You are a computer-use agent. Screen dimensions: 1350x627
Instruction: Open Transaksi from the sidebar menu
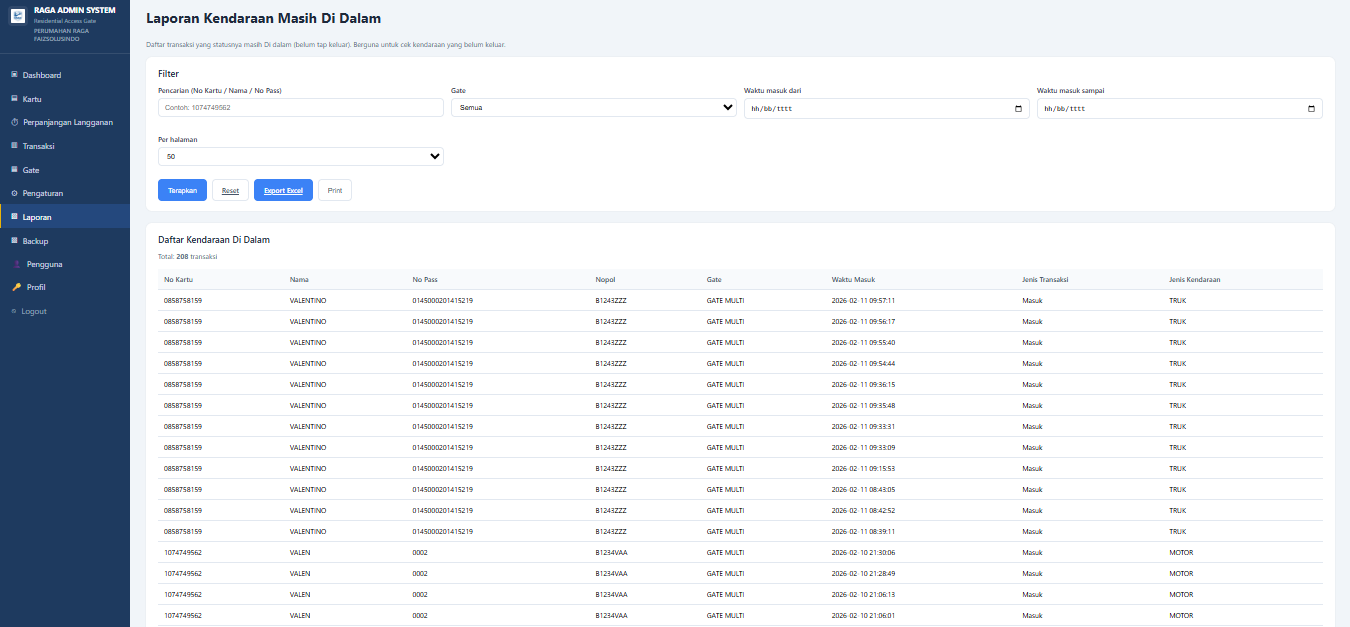coord(38,146)
